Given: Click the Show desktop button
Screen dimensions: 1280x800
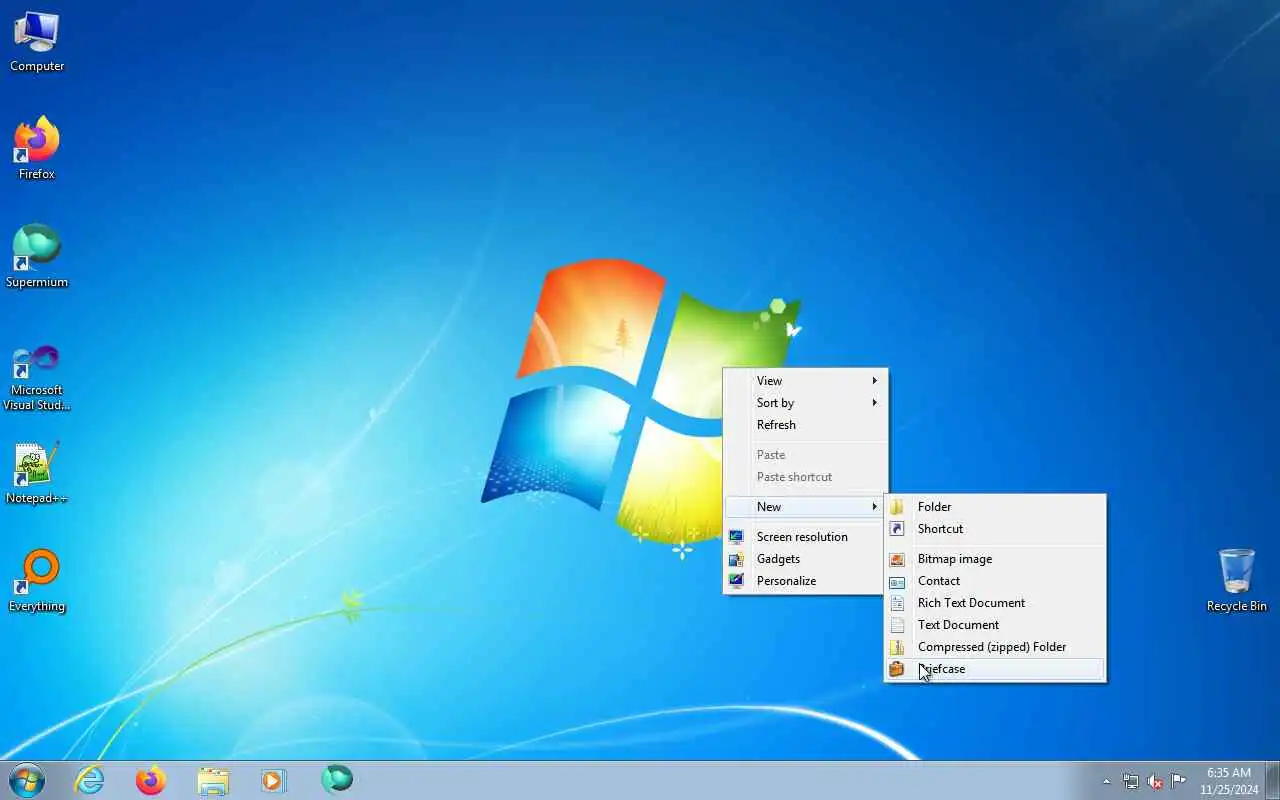Looking at the screenshot, I should [1273, 781].
